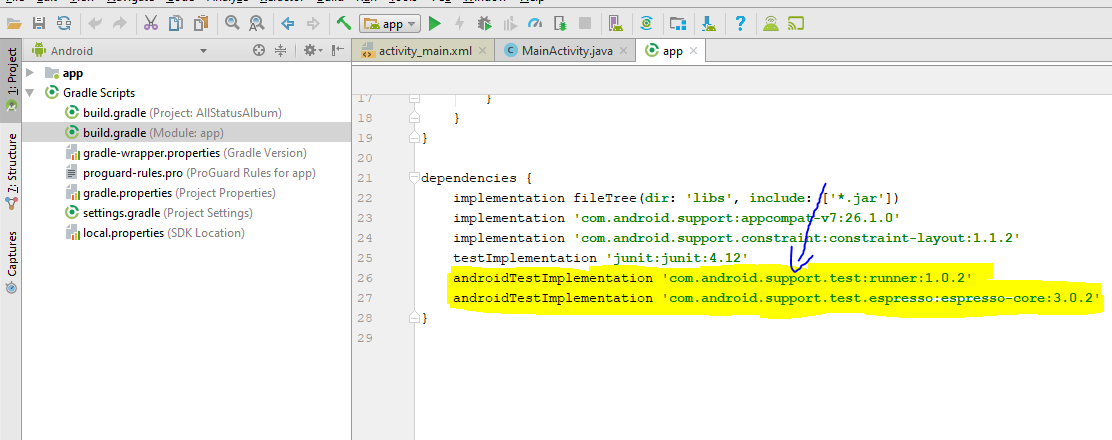Select the app editor tab
This screenshot has width=1112, height=440.
672,51
